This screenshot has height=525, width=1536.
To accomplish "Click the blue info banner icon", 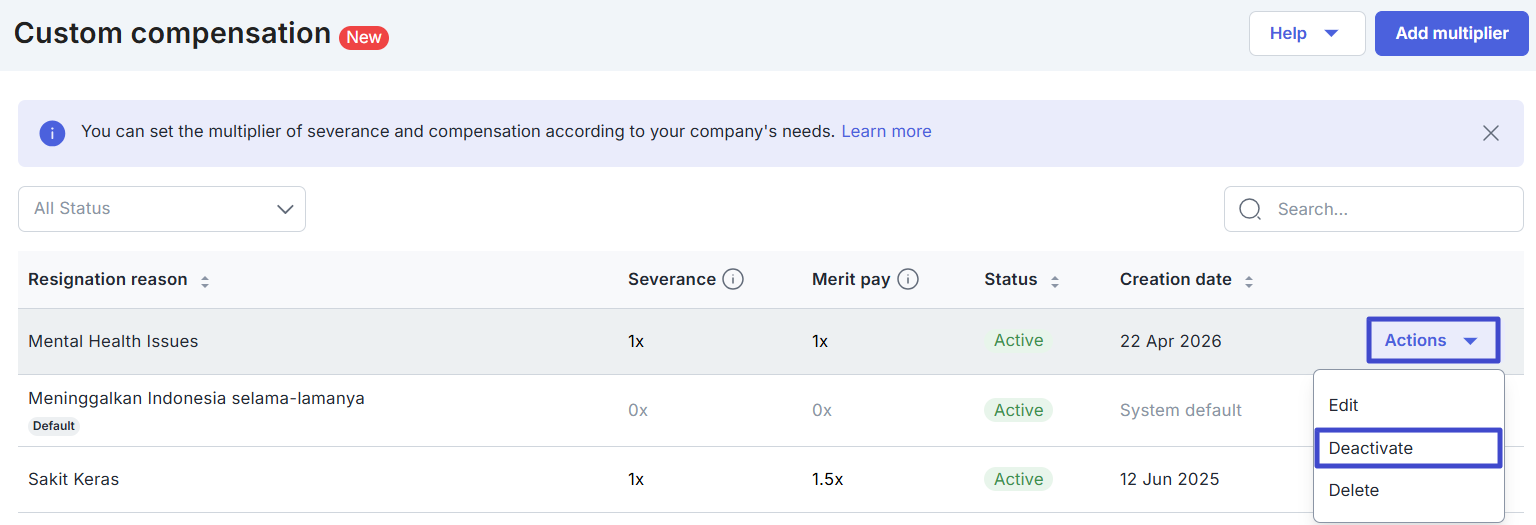I will pos(52,133).
